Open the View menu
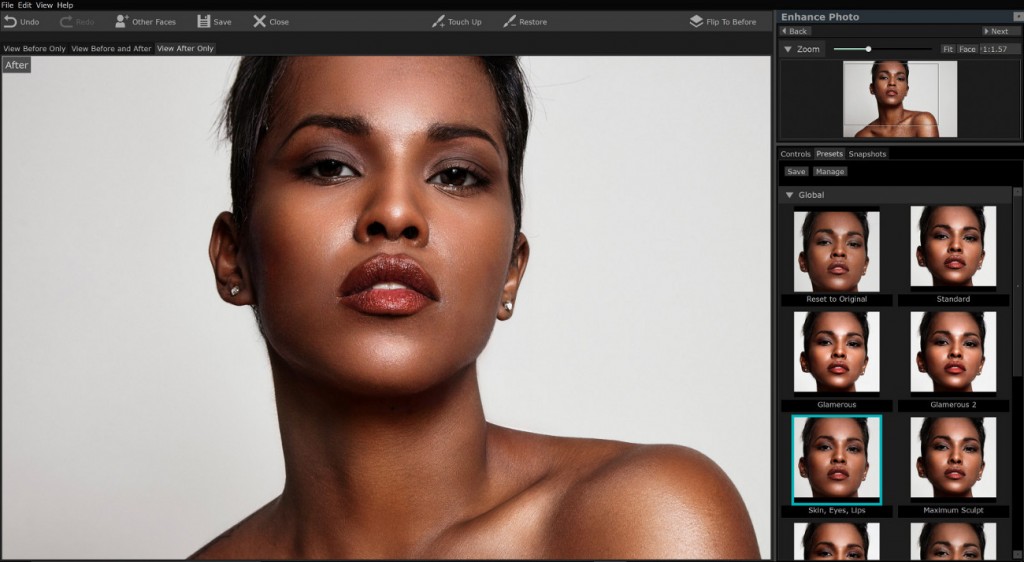1024x562 pixels. coord(44,5)
